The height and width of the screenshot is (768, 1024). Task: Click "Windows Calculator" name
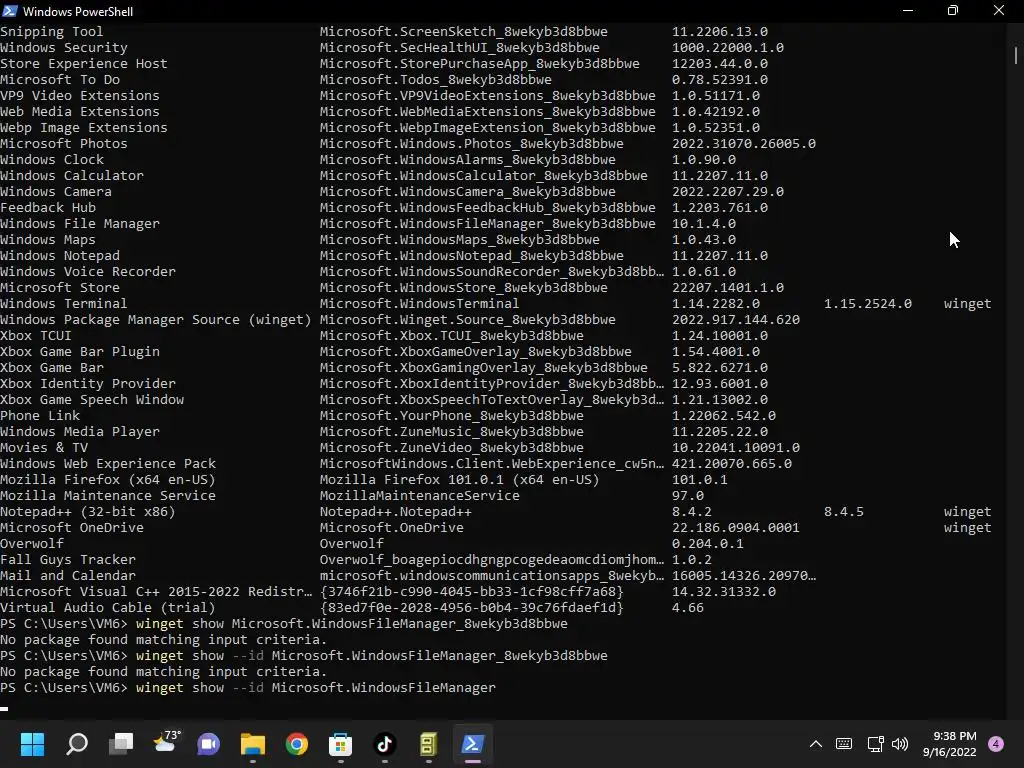(72, 176)
